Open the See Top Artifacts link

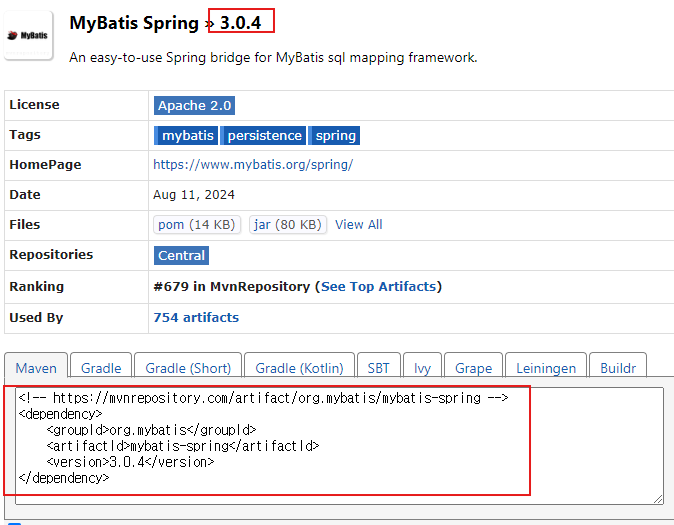[379, 286]
